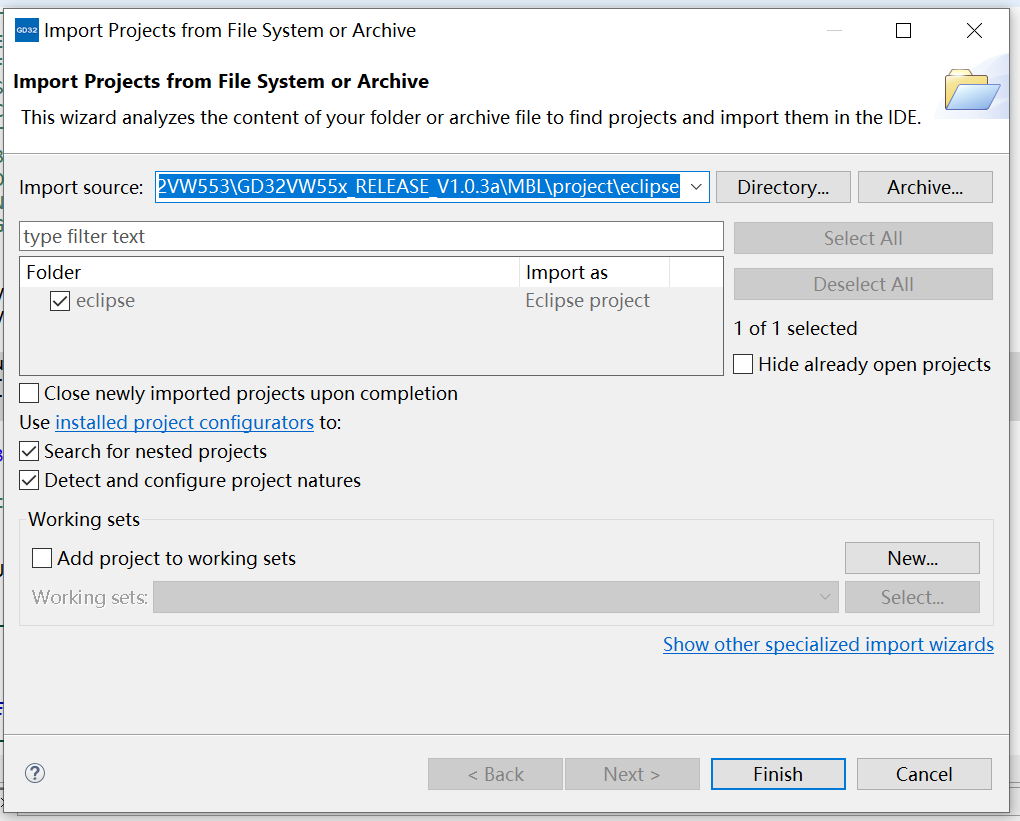Open installed project configurators link

(x=185, y=423)
